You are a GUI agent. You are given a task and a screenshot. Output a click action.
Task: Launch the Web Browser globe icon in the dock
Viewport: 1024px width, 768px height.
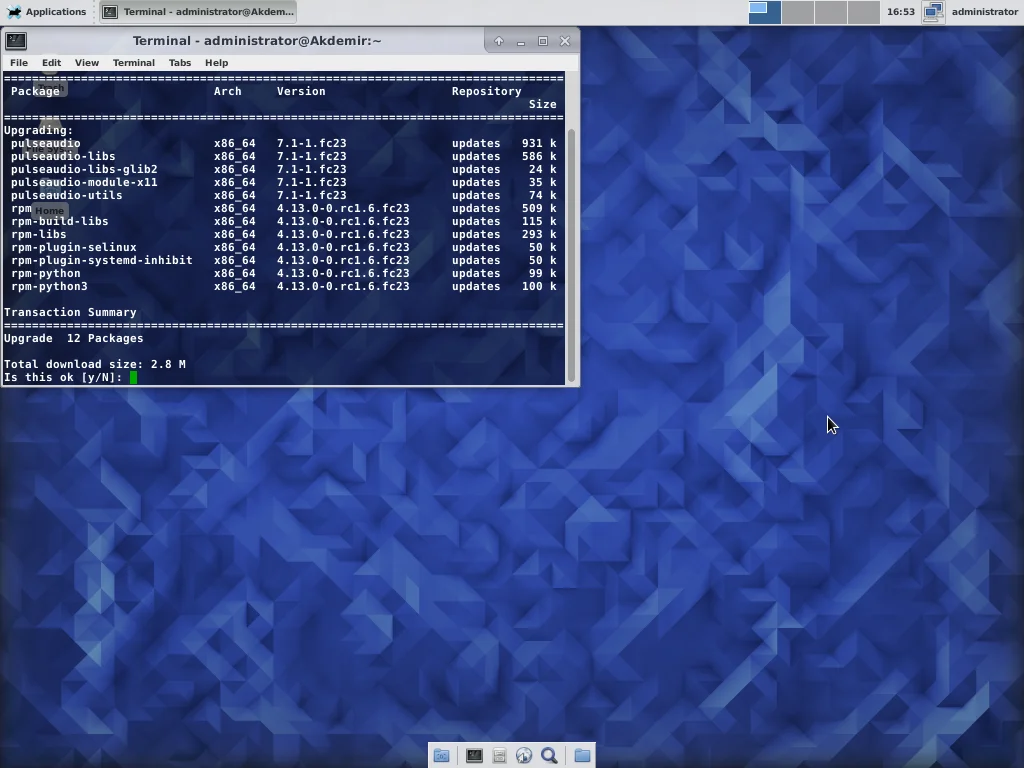click(x=524, y=756)
